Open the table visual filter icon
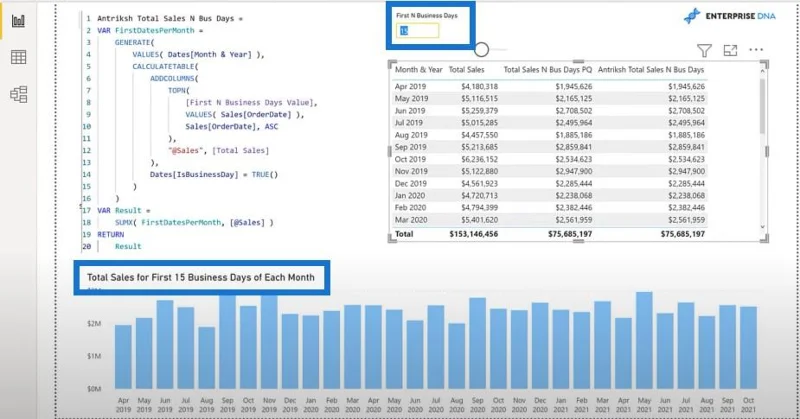Viewport: 800px width, 419px height. click(x=704, y=50)
